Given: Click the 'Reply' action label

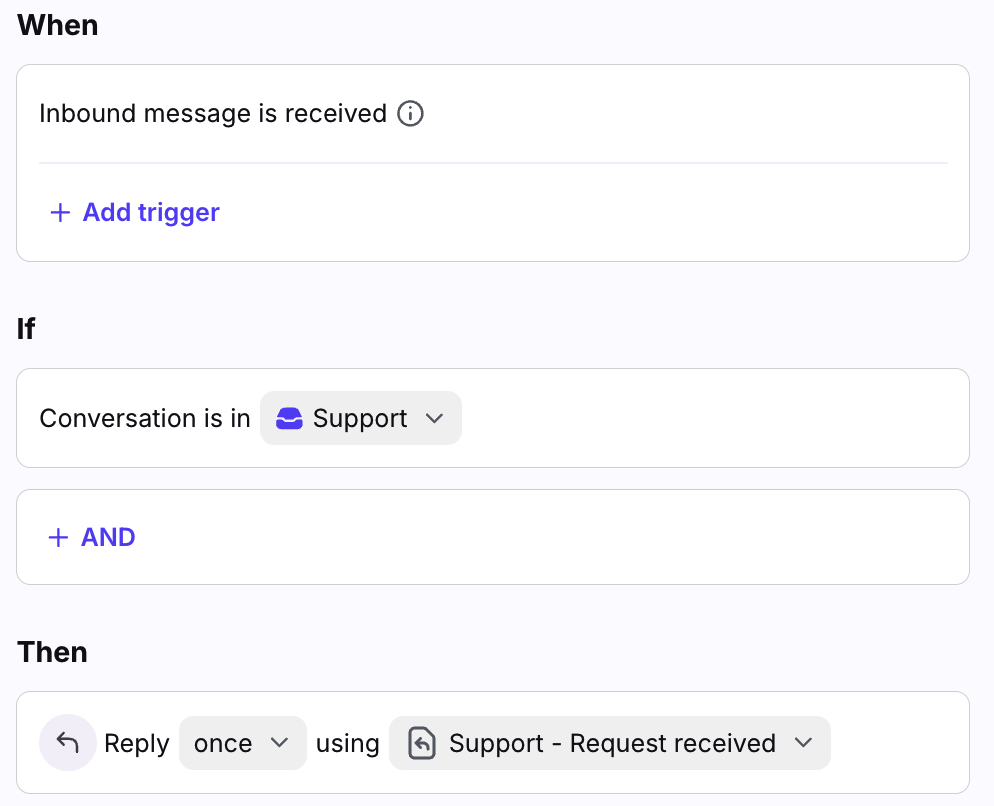Looking at the screenshot, I should tap(137, 744).
